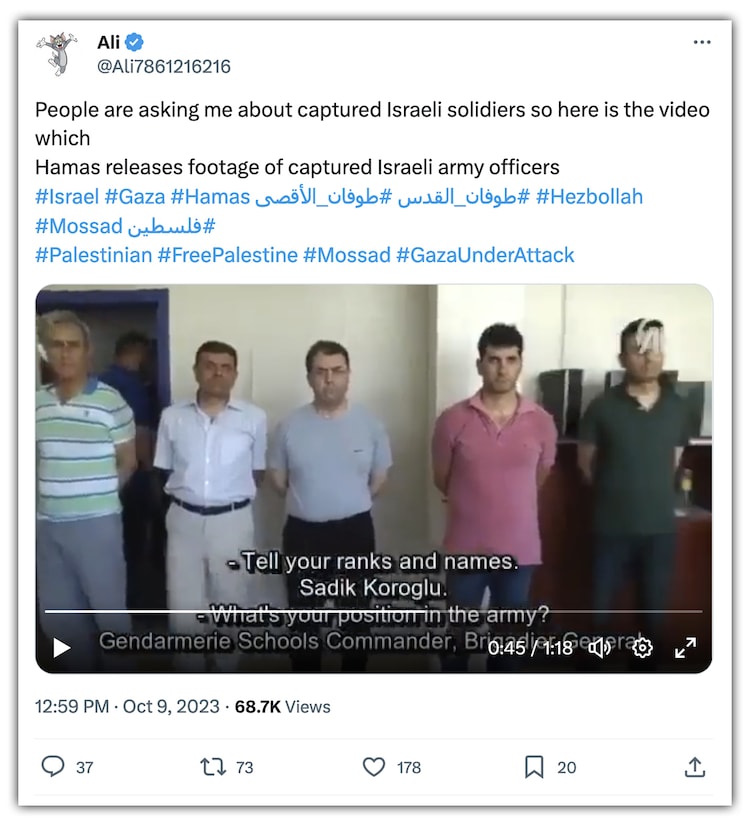Viewport: 750px width, 826px height.
Task: Open the #FreePalestine hashtag
Action: 228,255
